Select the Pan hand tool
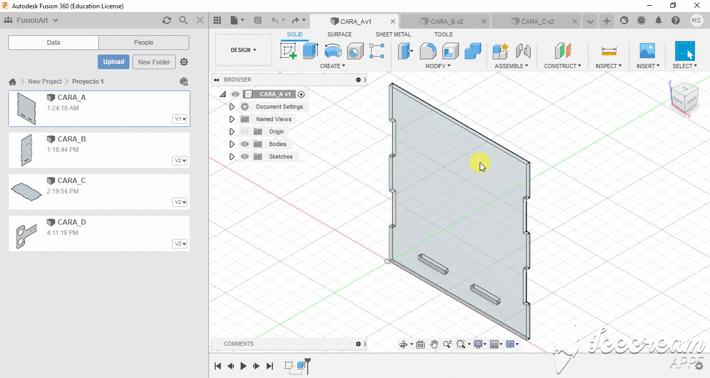 pyautogui.click(x=434, y=345)
